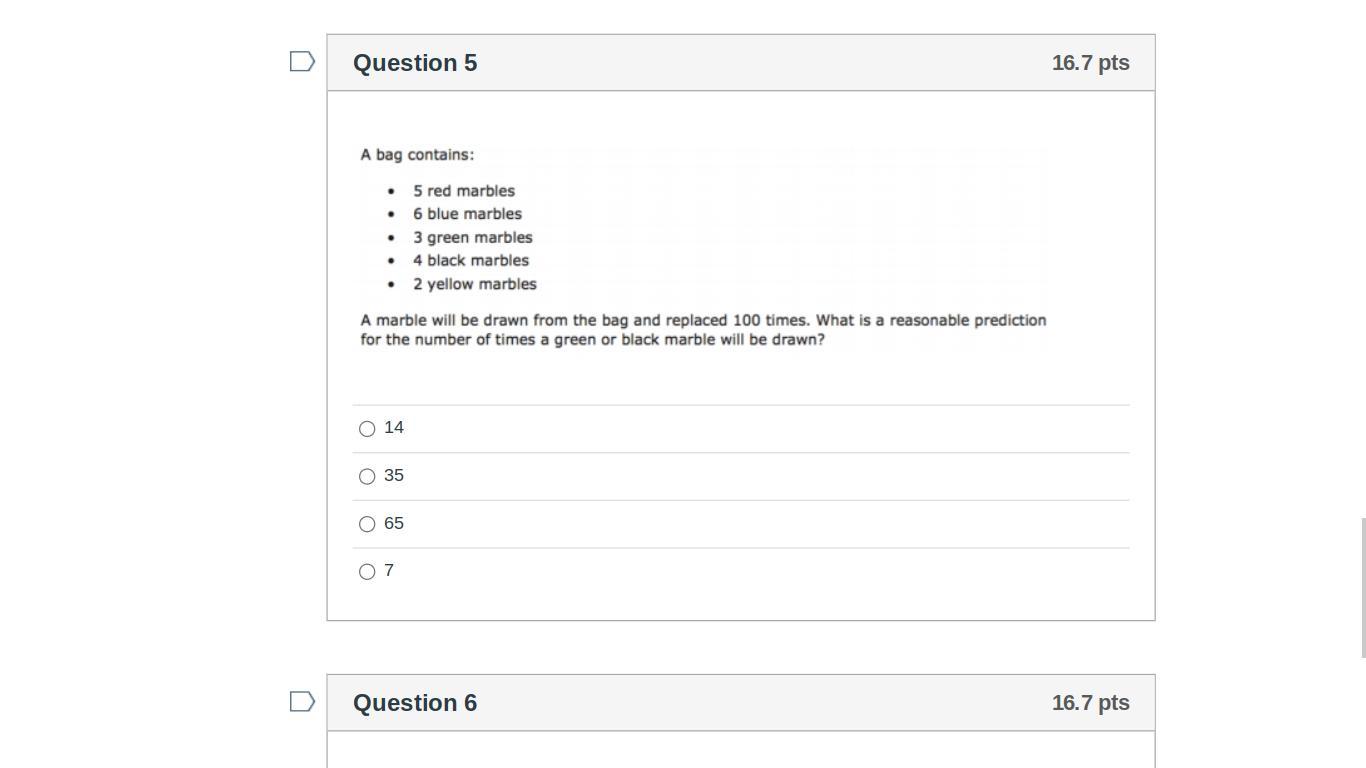Choose the 35 answer radio button
Image resolution: width=1366 pixels, height=768 pixels.
pyautogui.click(x=367, y=477)
